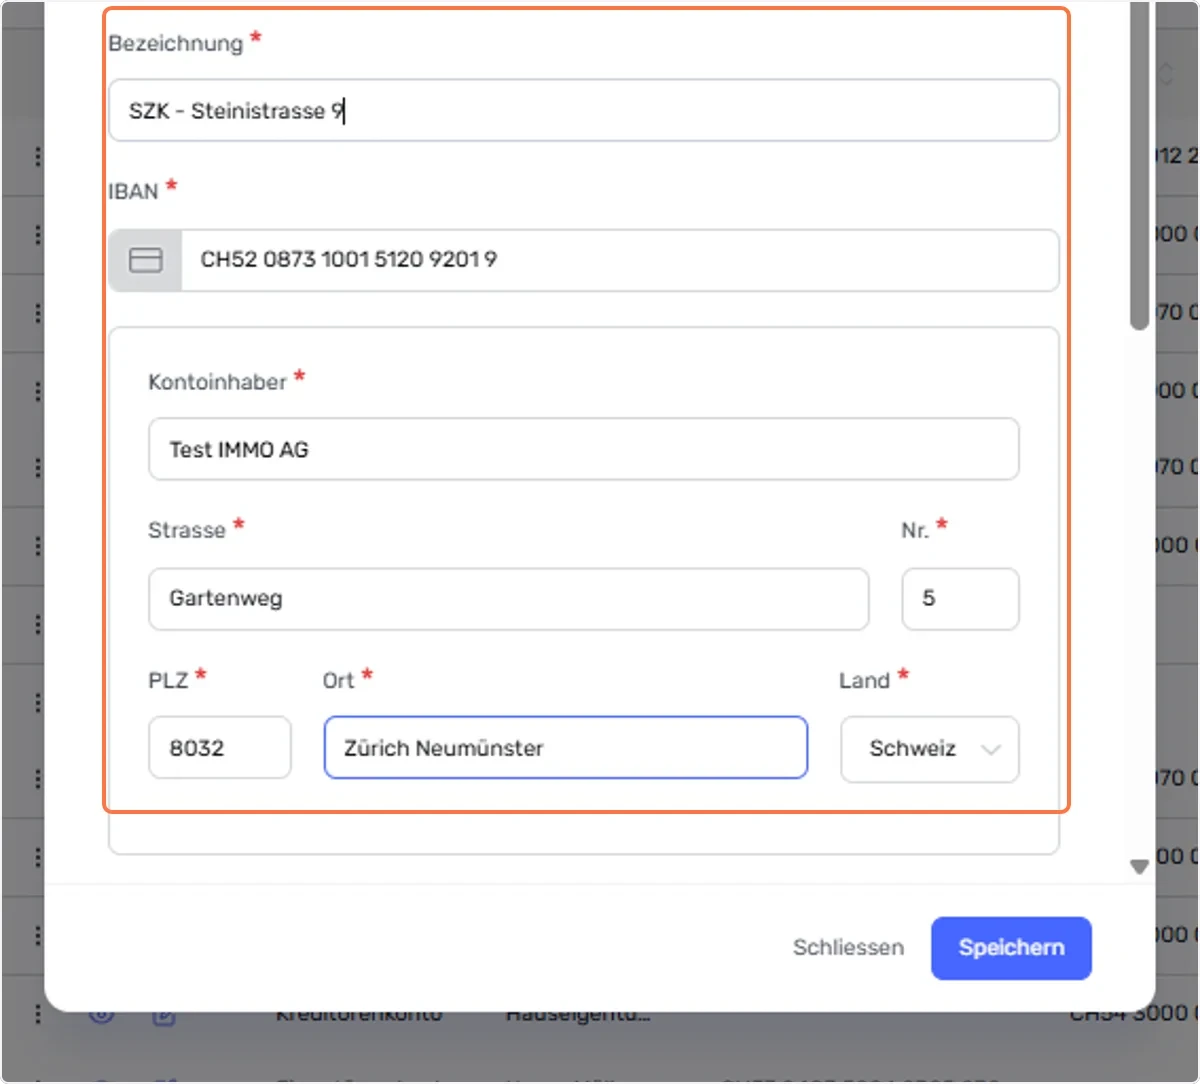This screenshot has width=1200, height=1084.
Task: Click the card icon beside the IBAN field
Action: [x=146, y=260]
